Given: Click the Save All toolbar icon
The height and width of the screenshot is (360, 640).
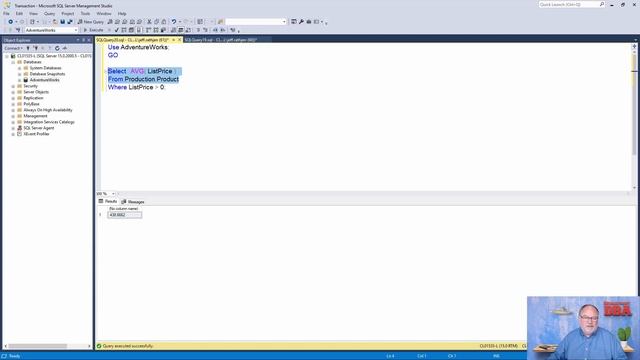Looking at the screenshot, I should 70,22.
